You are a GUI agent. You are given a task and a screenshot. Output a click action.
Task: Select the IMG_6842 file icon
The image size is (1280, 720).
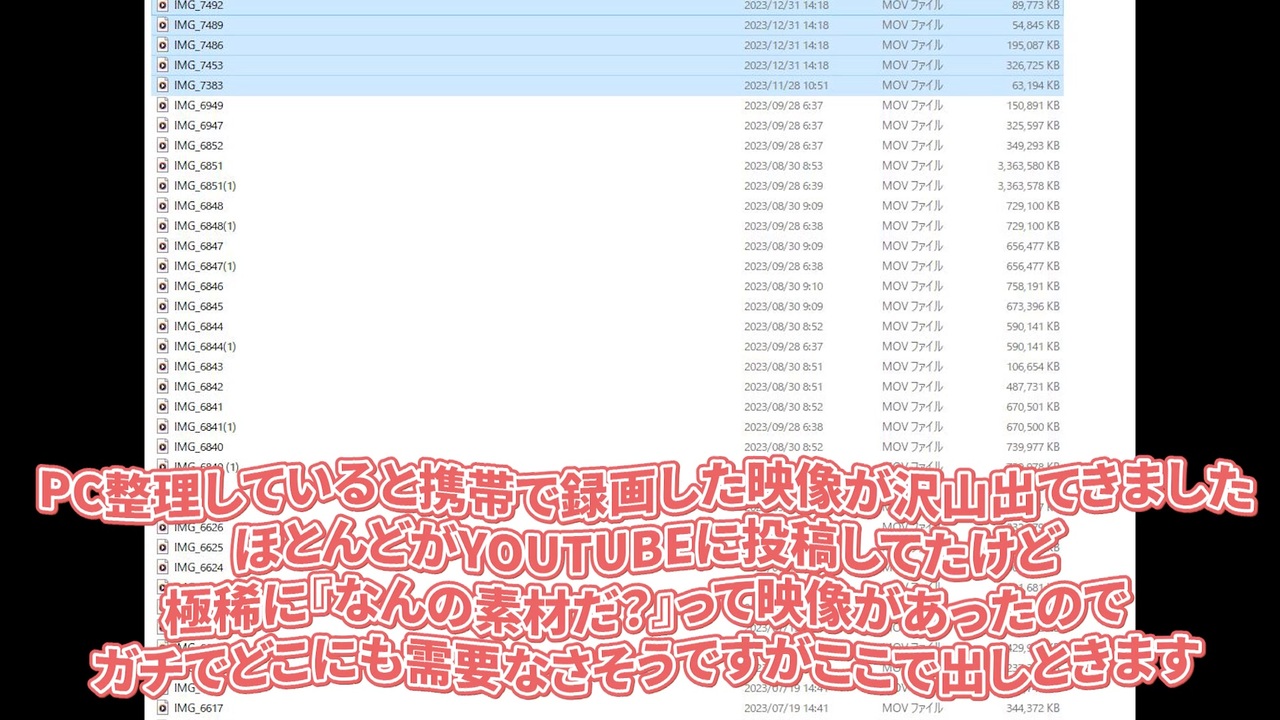tap(163, 386)
